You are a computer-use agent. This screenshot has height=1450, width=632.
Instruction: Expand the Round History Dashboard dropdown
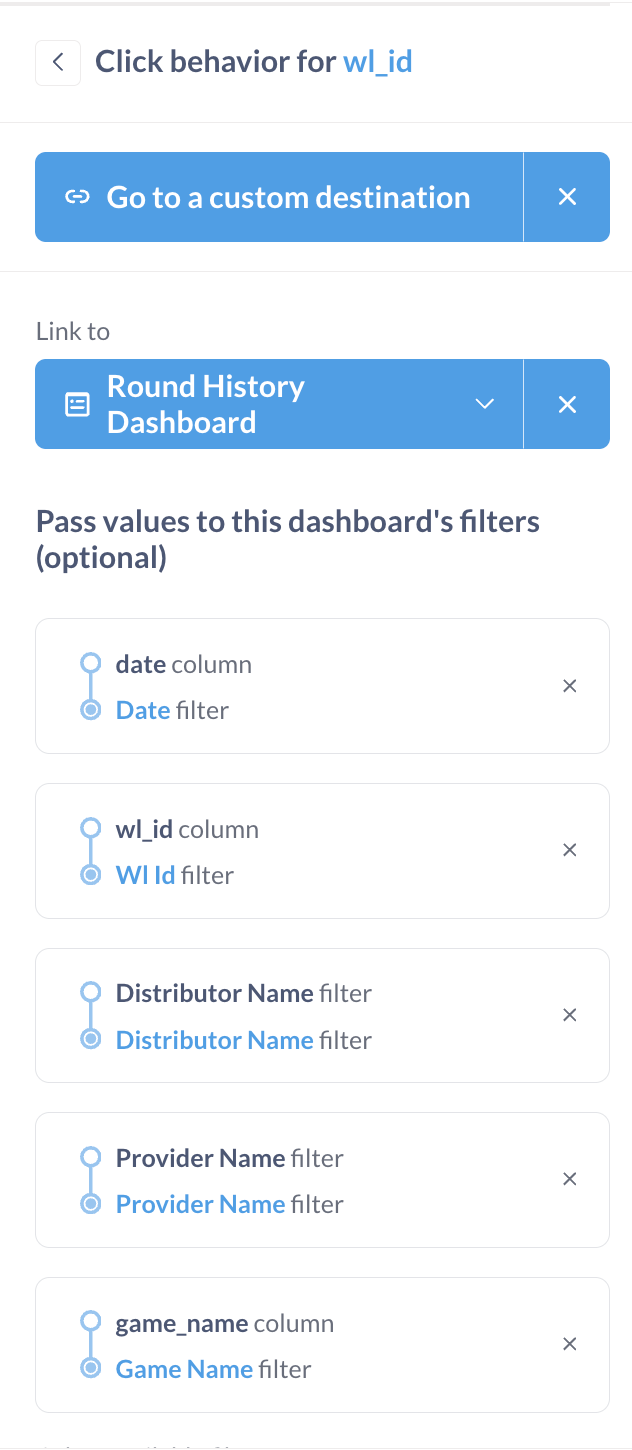(x=485, y=404)
